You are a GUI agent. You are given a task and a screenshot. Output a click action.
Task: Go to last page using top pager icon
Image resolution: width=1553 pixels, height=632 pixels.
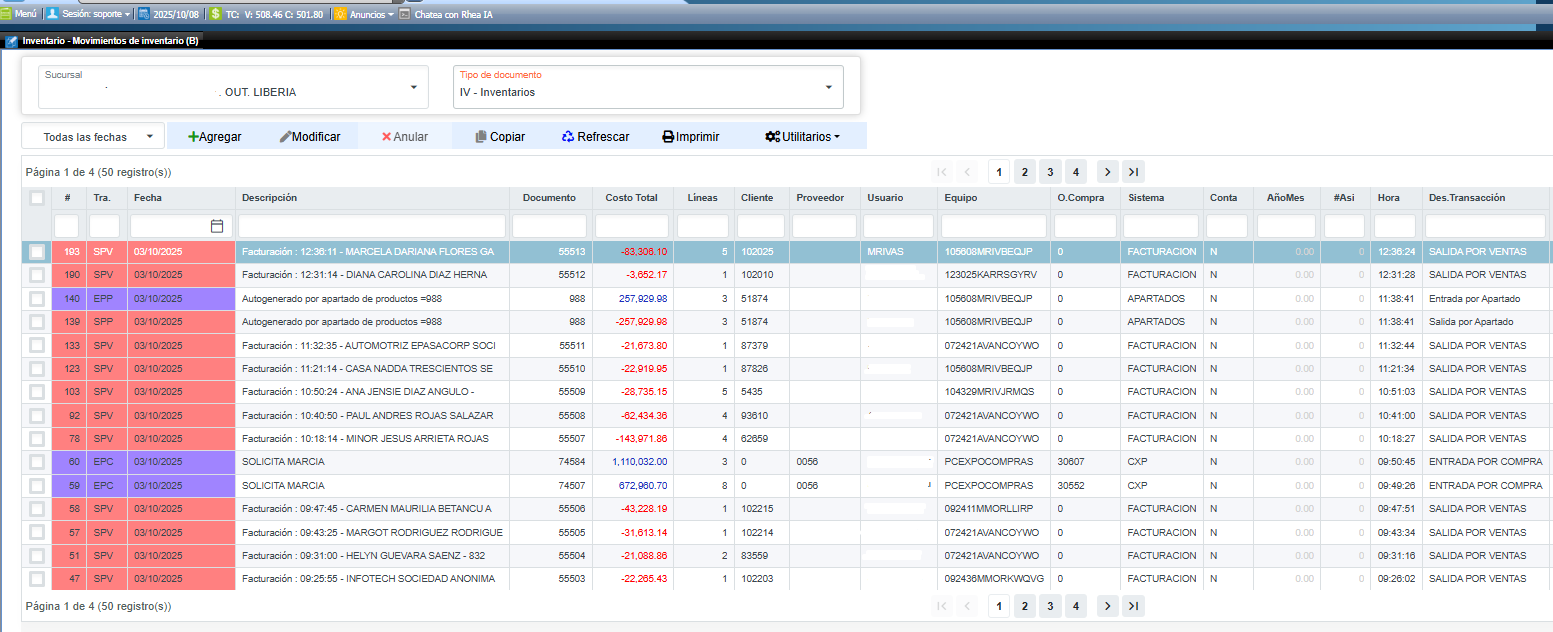(x=1133, y=172)
